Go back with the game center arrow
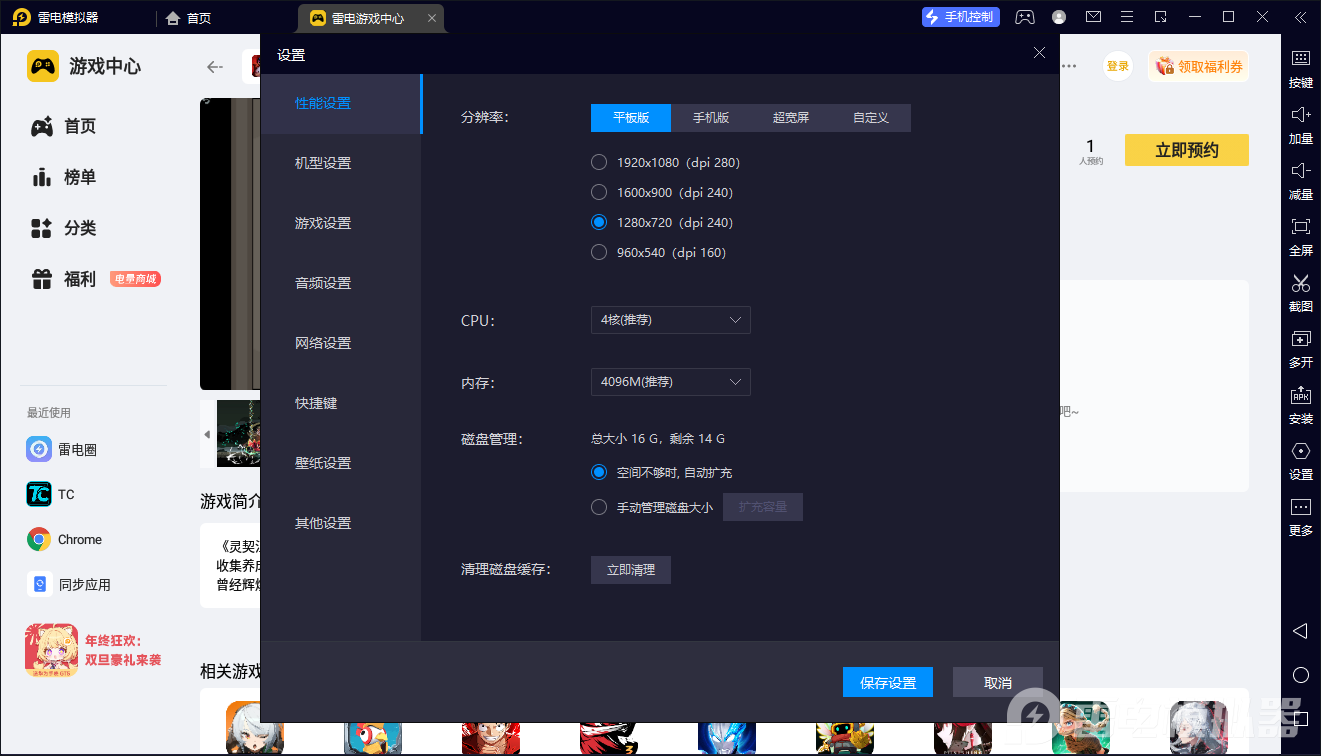This screenshot has height=756, width=1321. tap(214, 67)
